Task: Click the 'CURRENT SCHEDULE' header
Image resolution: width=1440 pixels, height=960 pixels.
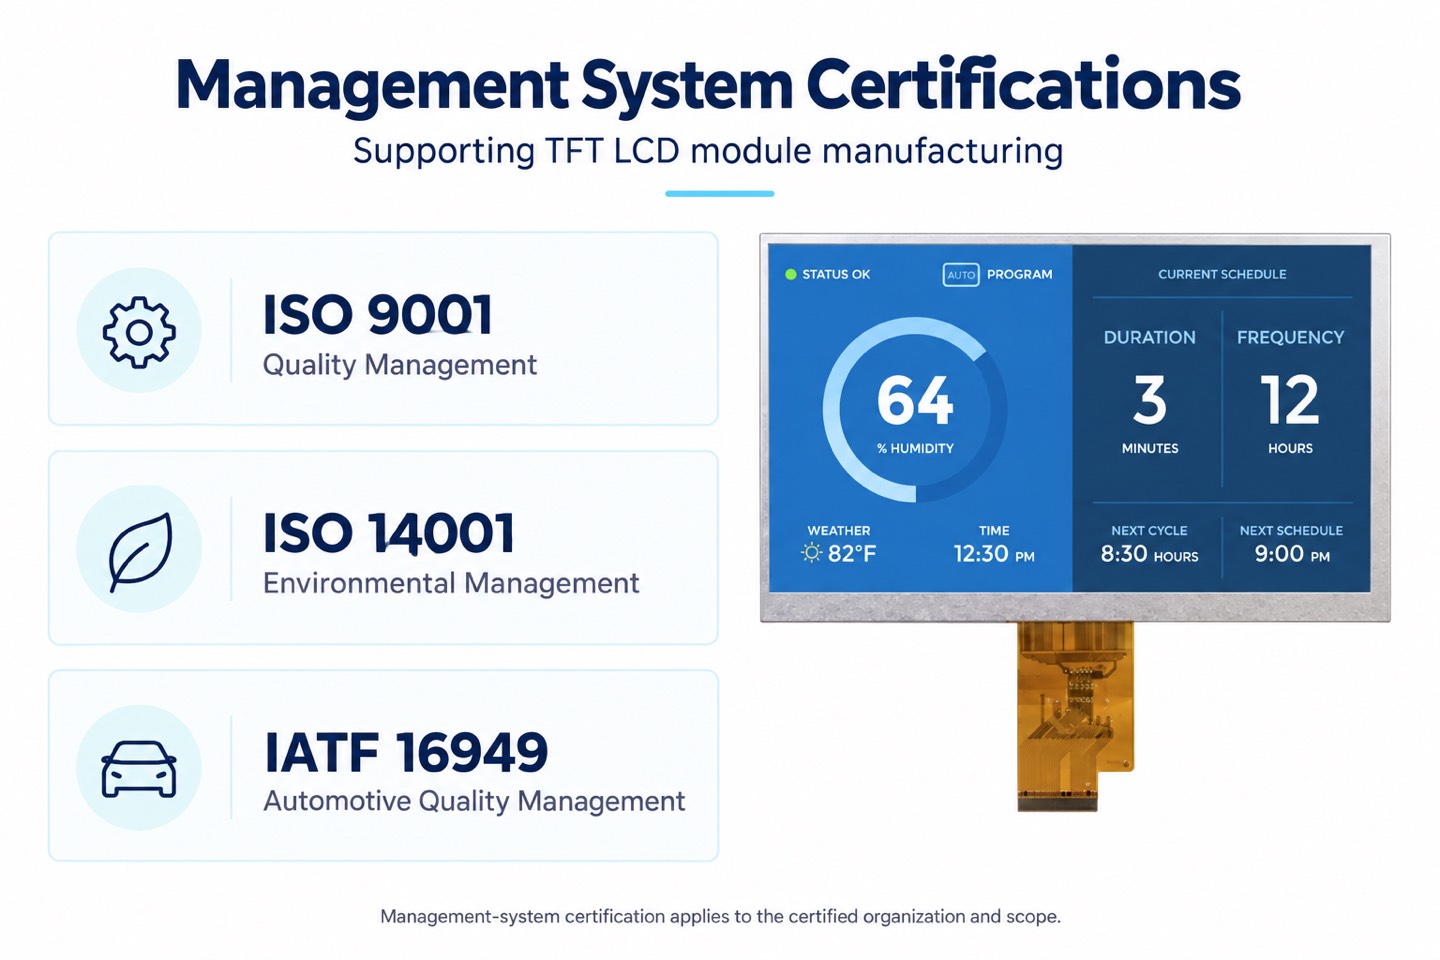Action: click(x=1222, y=274)
